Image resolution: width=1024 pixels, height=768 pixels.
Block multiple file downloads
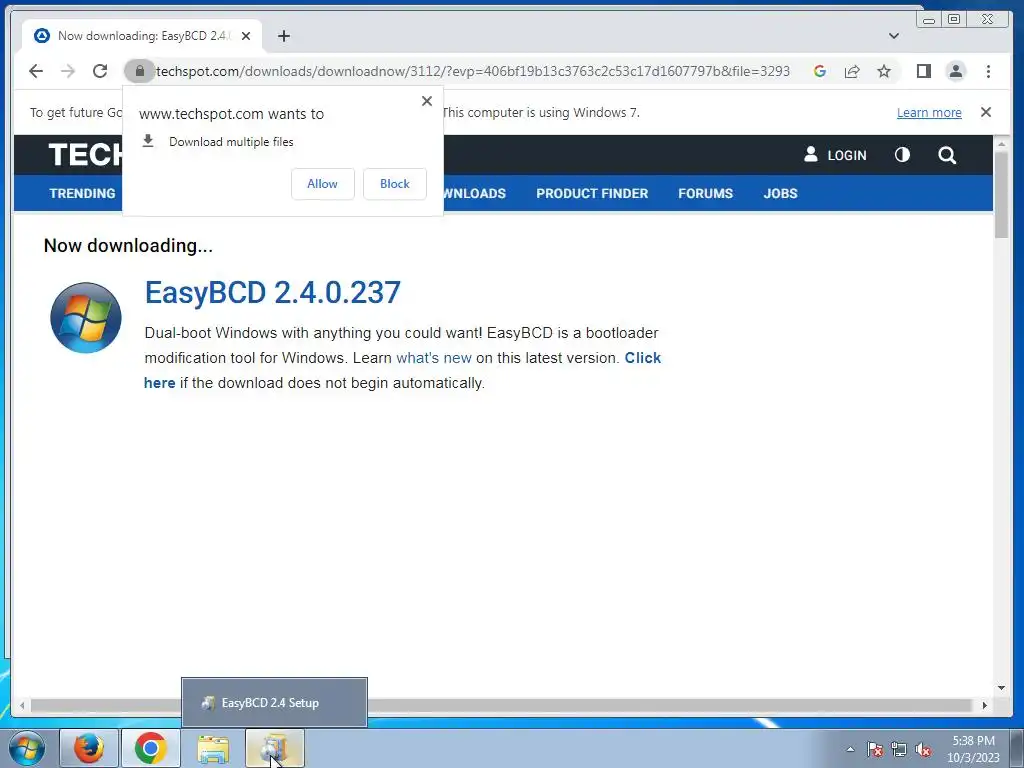pos(394,184)
